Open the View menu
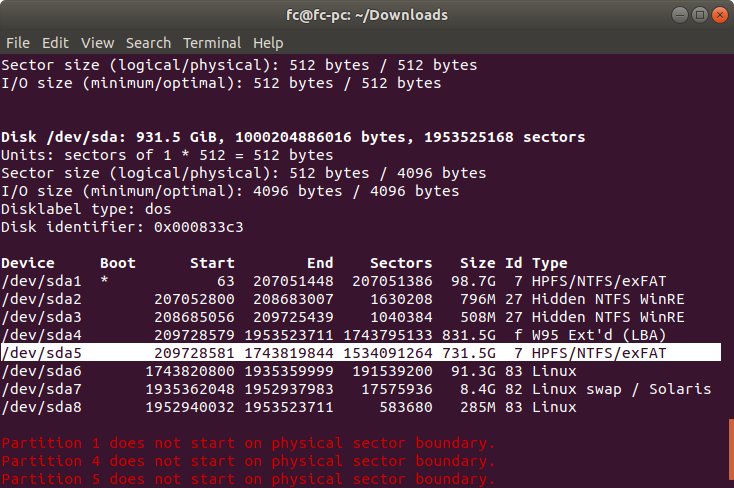 coord(97,43)
